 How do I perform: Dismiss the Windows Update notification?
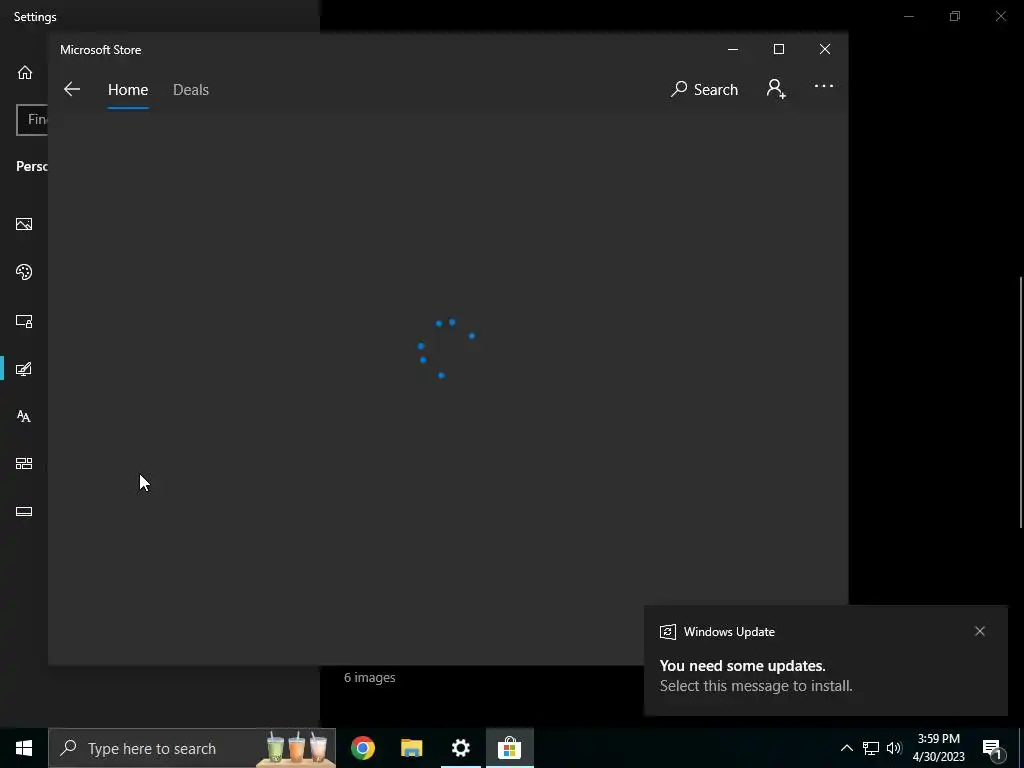[980, 631]
